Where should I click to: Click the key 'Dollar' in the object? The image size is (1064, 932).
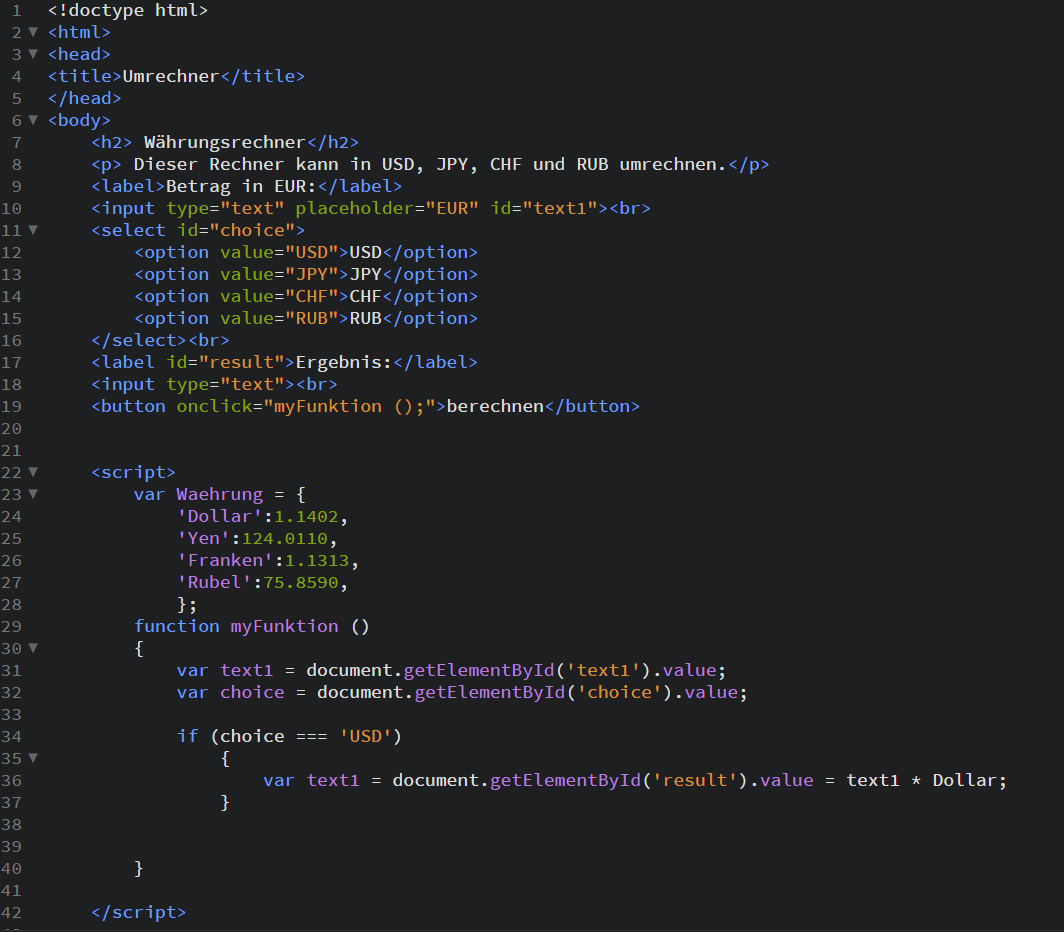tap(220, 517)
